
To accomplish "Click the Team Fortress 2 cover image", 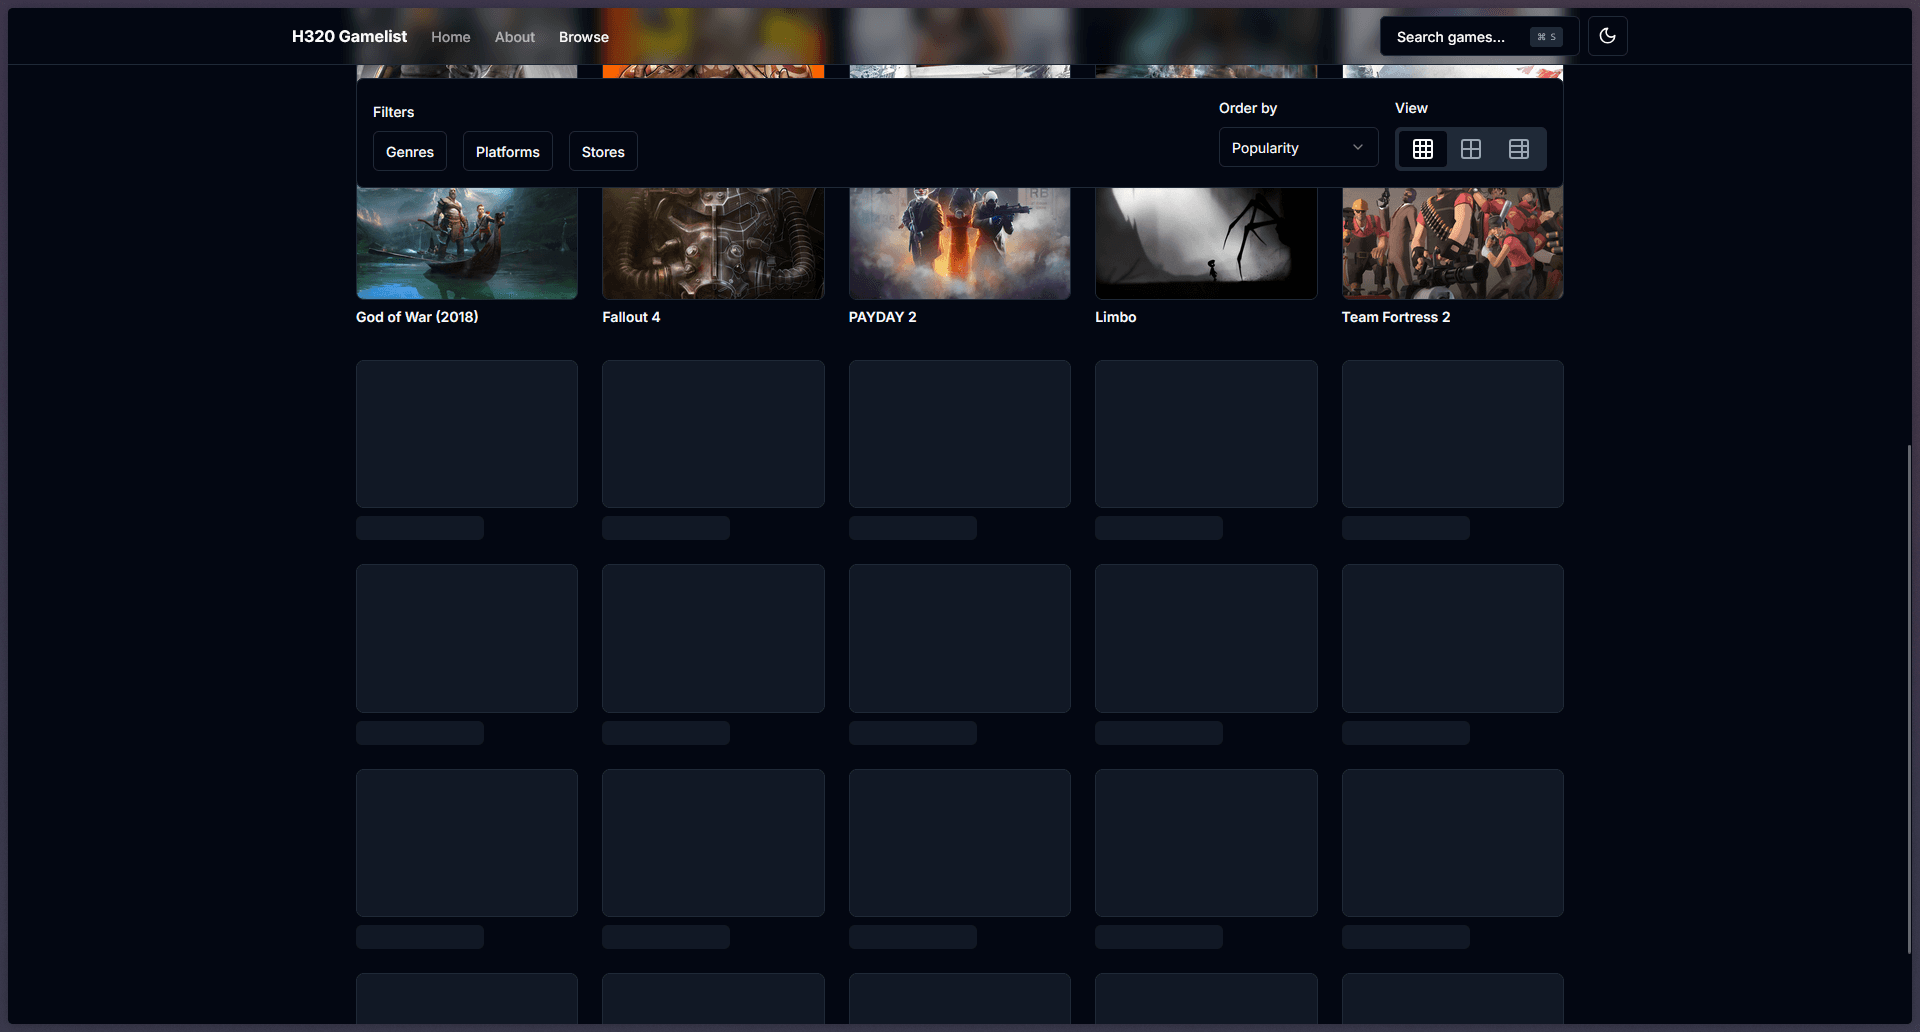I will pos(1452,242).
